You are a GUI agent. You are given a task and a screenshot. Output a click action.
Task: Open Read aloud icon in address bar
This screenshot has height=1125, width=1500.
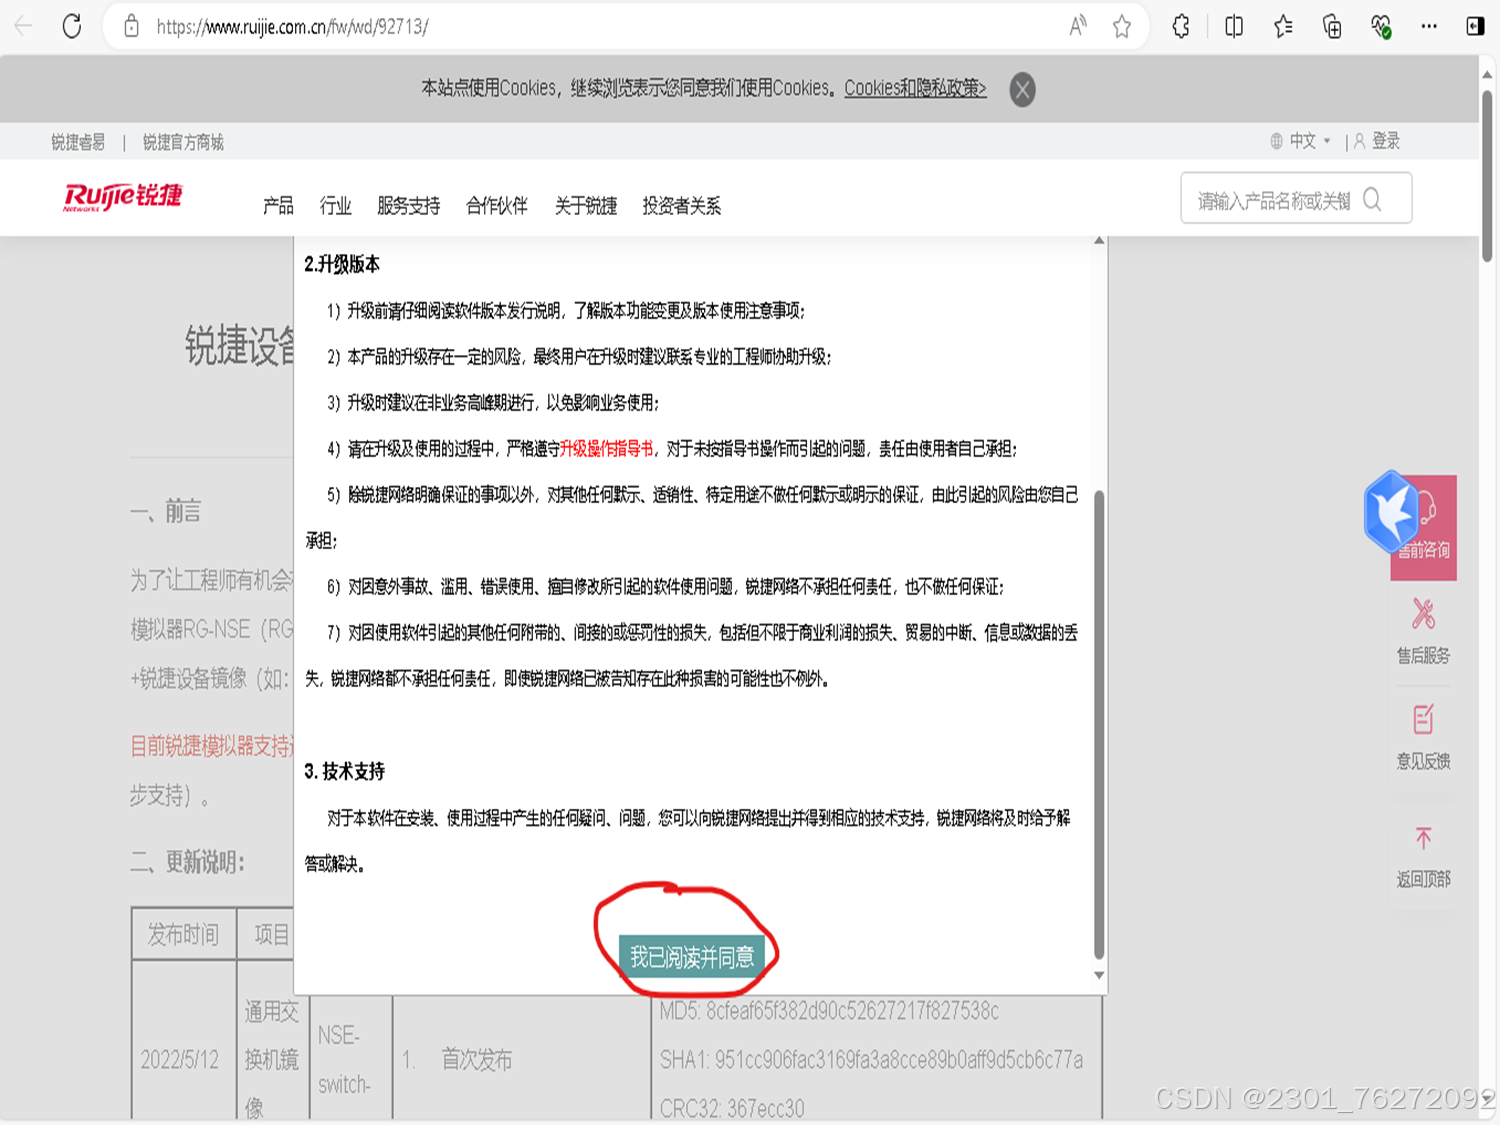(x=1077, y=27)
